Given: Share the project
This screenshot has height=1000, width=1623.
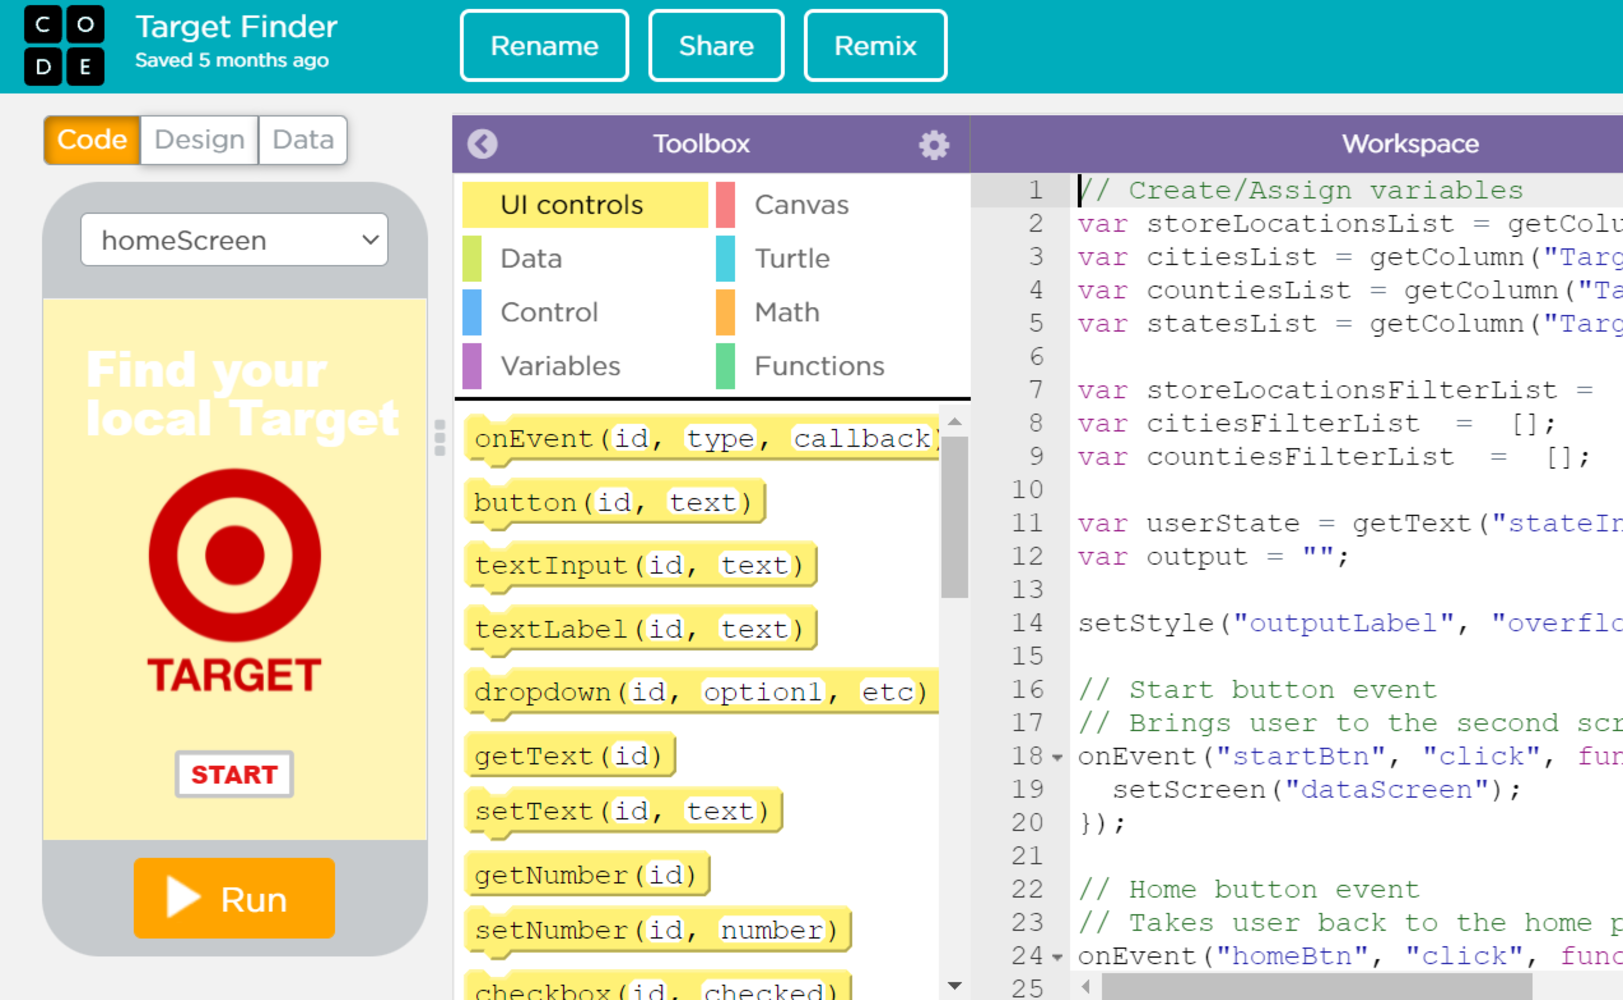Looking at the screenshot, I should [716, 46].
